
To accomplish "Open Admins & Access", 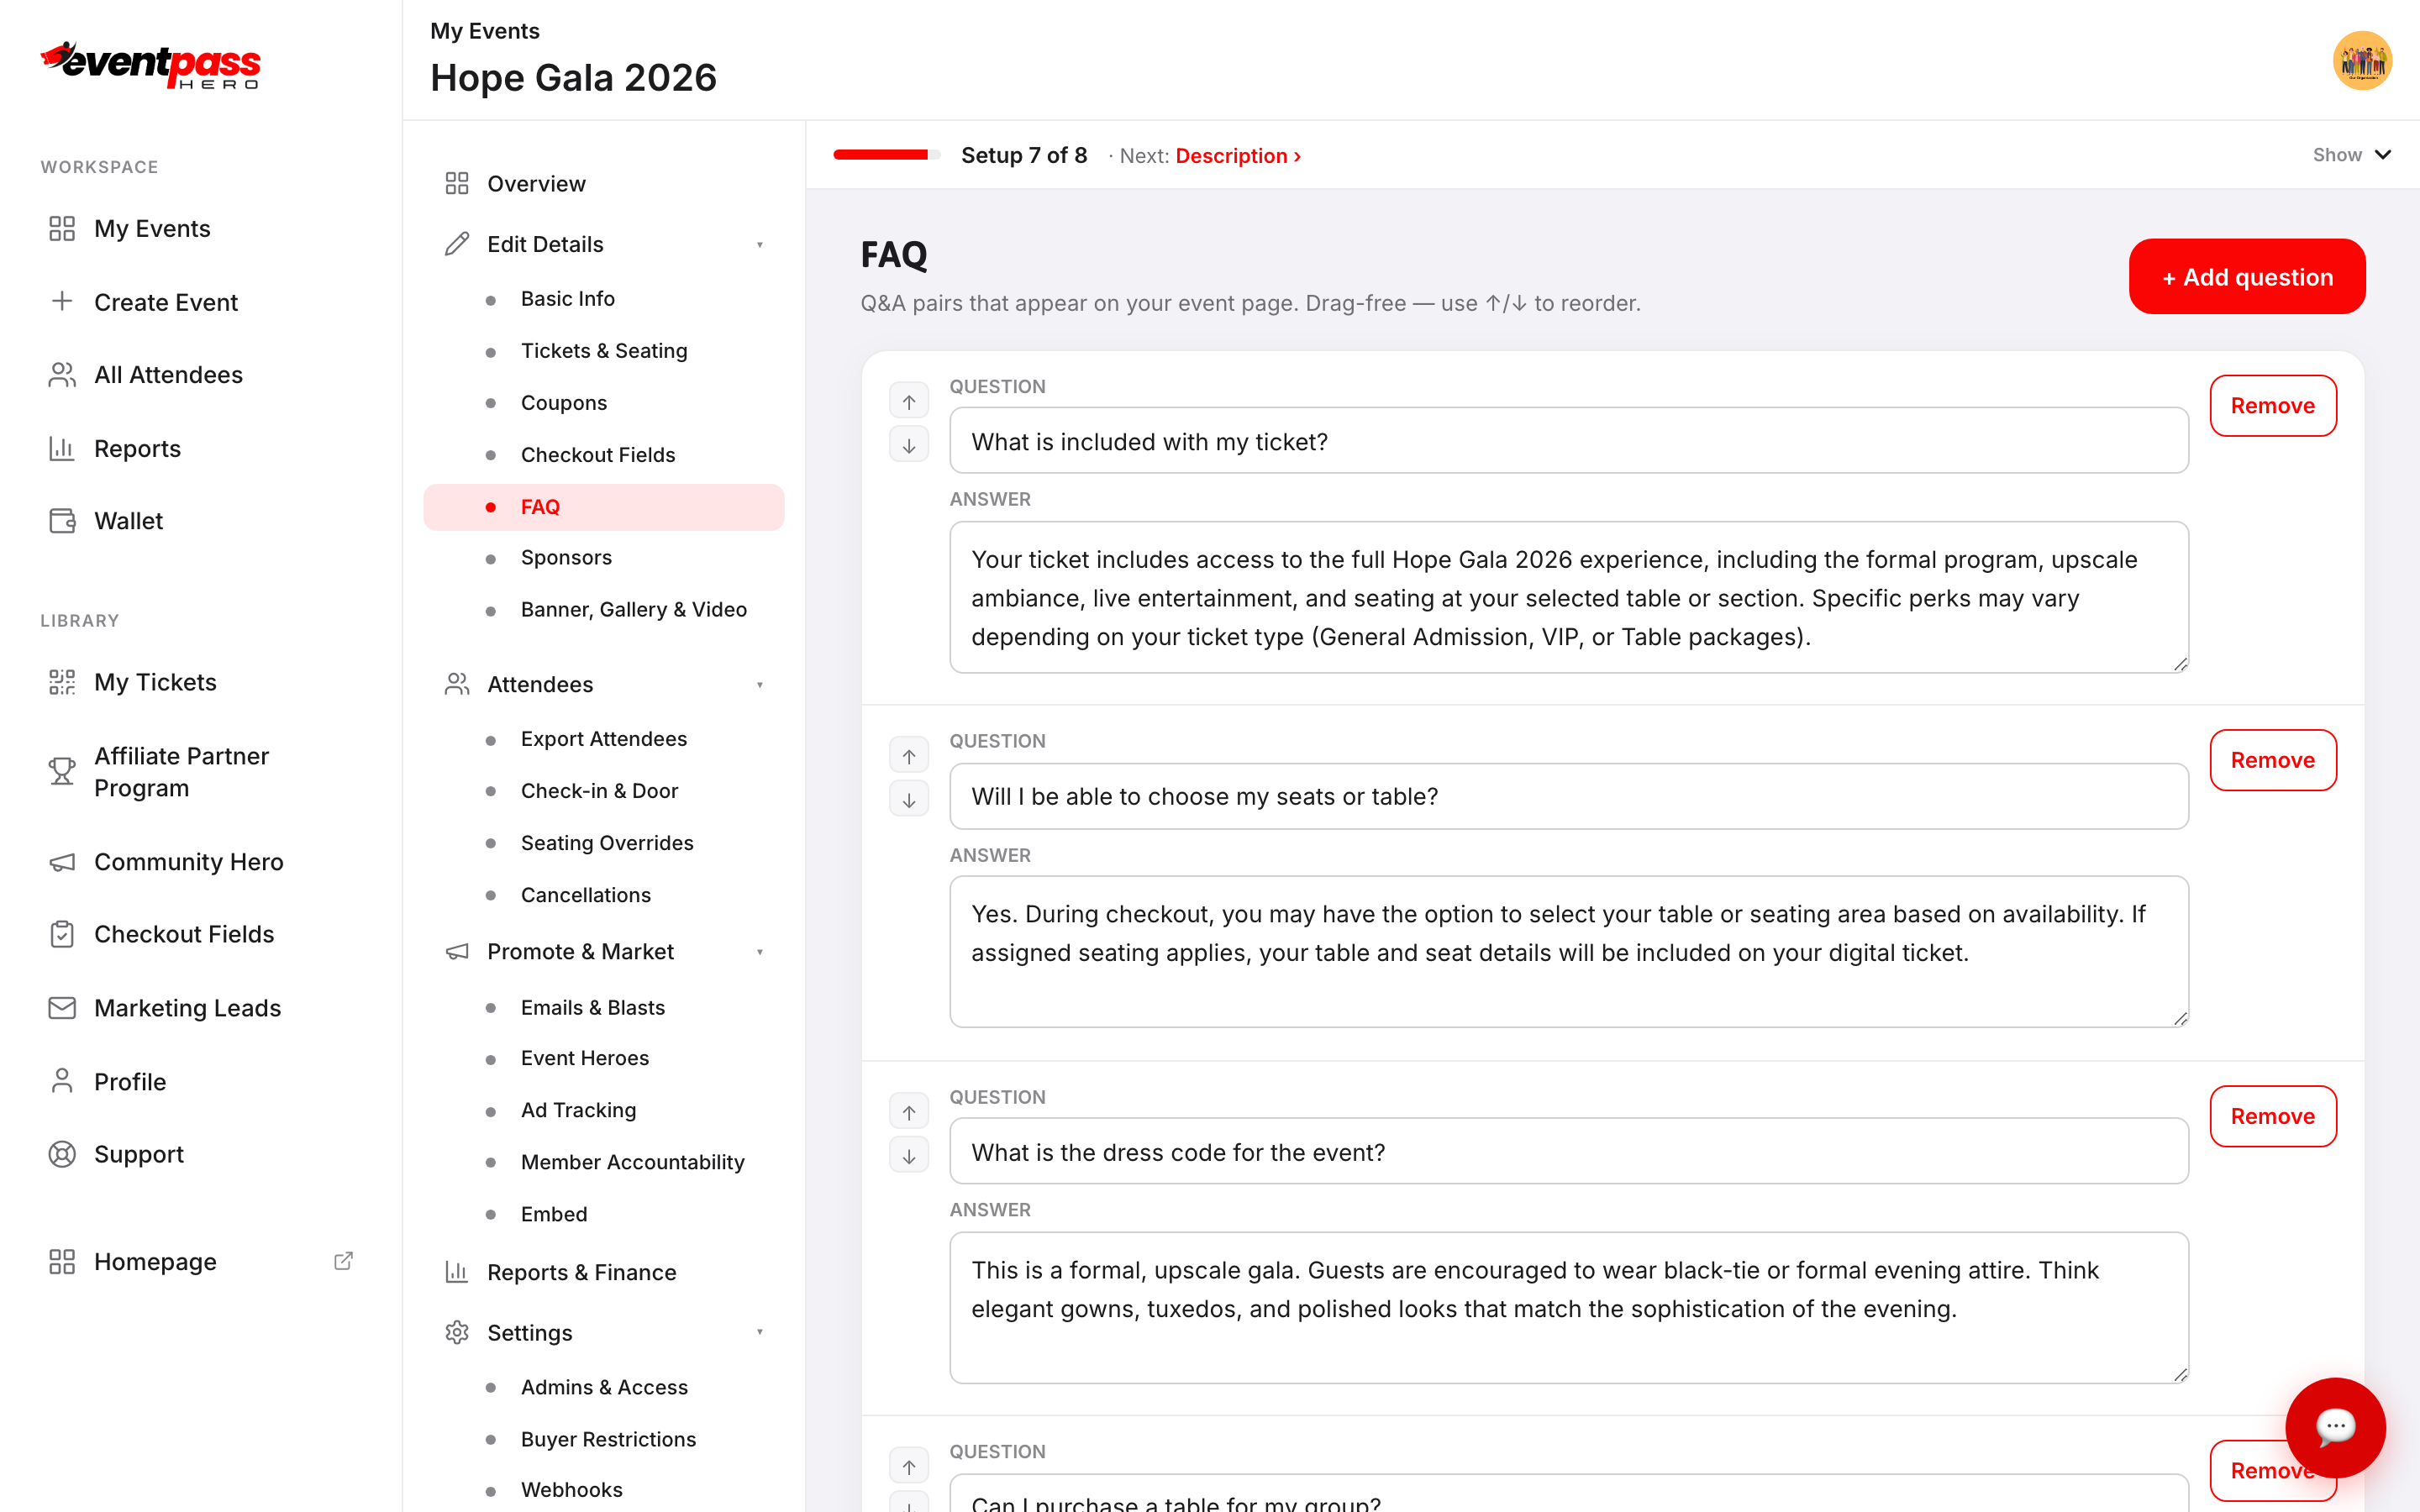I will pyautogui.click(x=604, y=1387).
